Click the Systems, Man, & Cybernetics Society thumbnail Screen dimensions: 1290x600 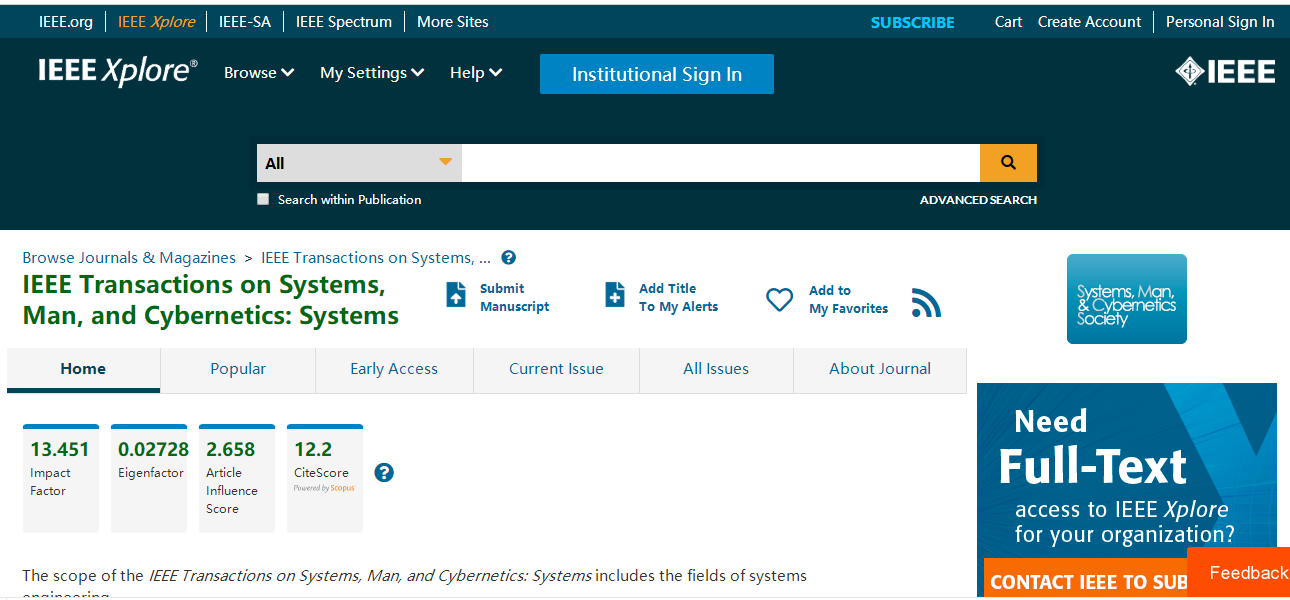(x=1126, y=299)
